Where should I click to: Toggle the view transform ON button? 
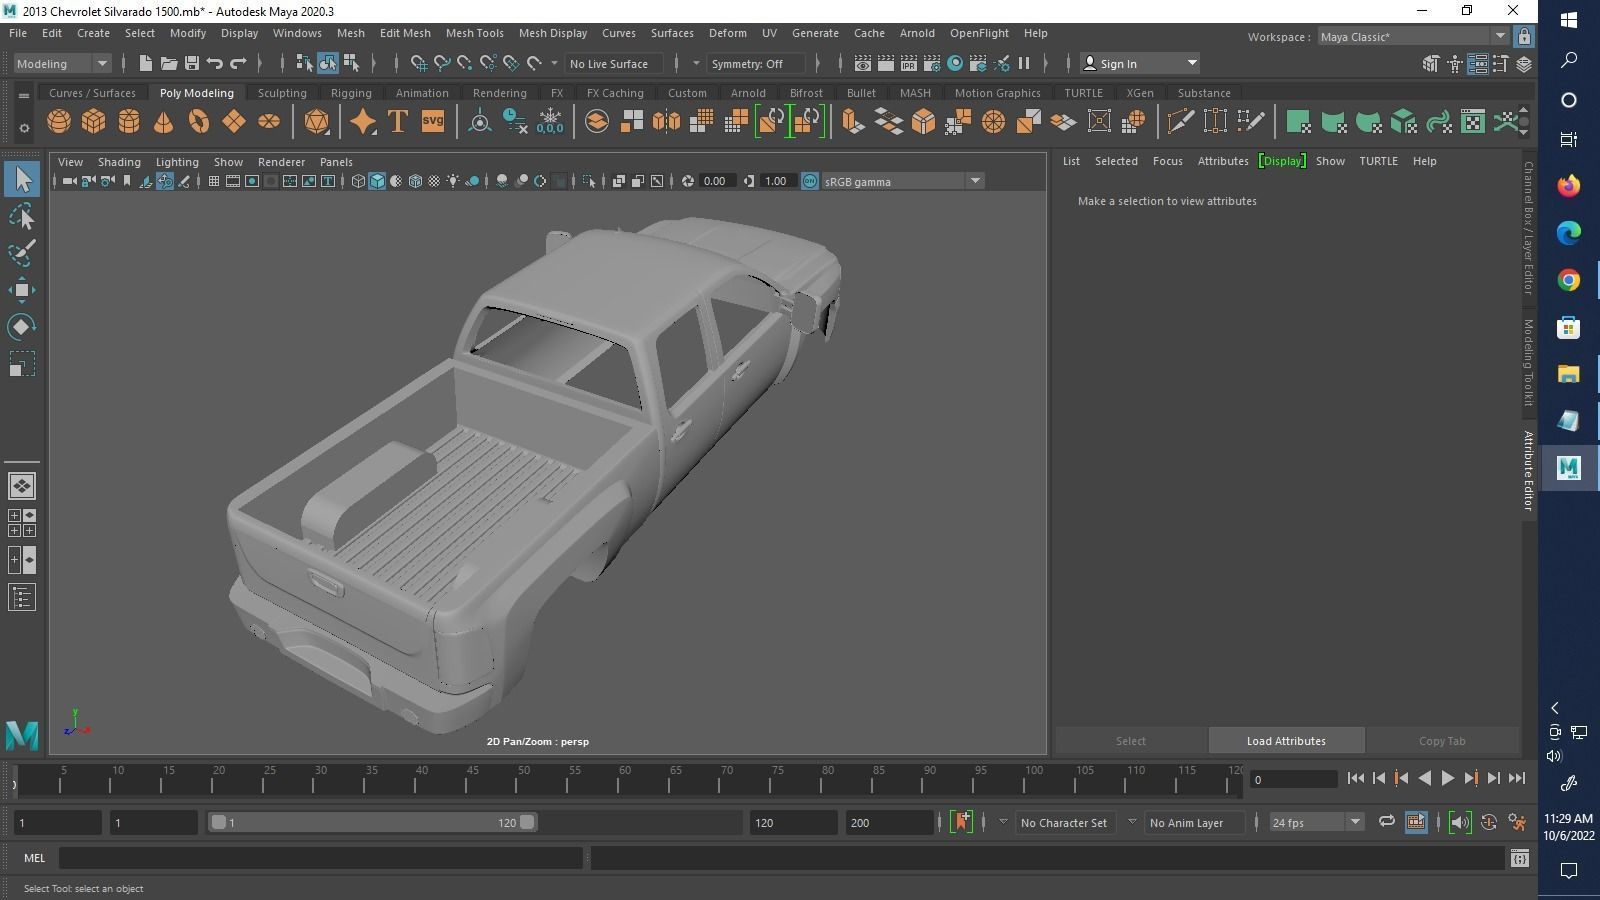point(810,181)
